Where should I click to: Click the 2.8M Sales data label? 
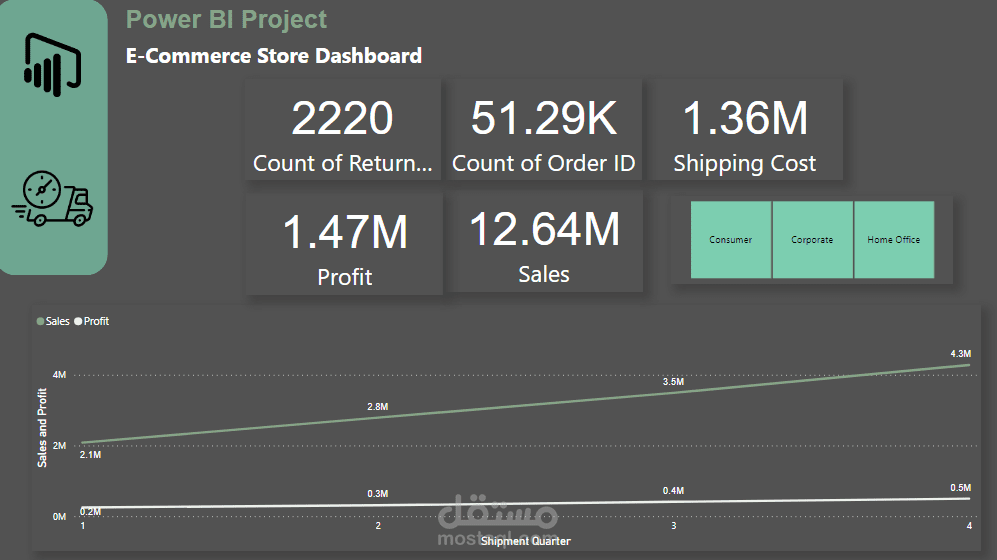click(378, 407)
